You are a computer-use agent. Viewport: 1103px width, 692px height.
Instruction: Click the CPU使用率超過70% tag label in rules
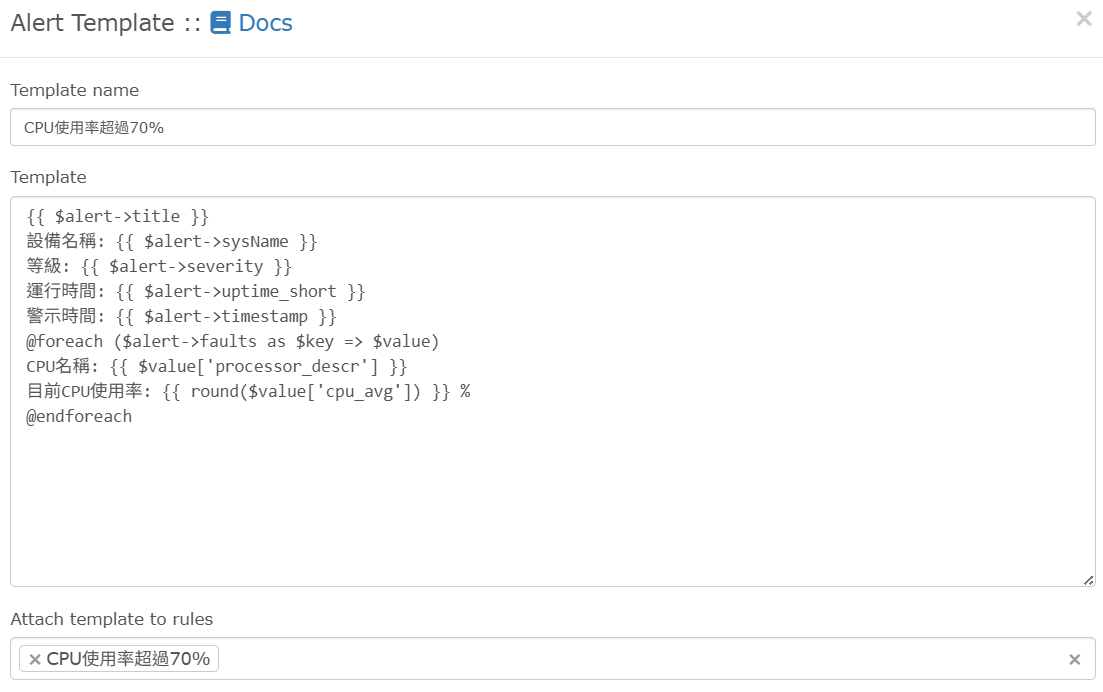tap(128, 659)
